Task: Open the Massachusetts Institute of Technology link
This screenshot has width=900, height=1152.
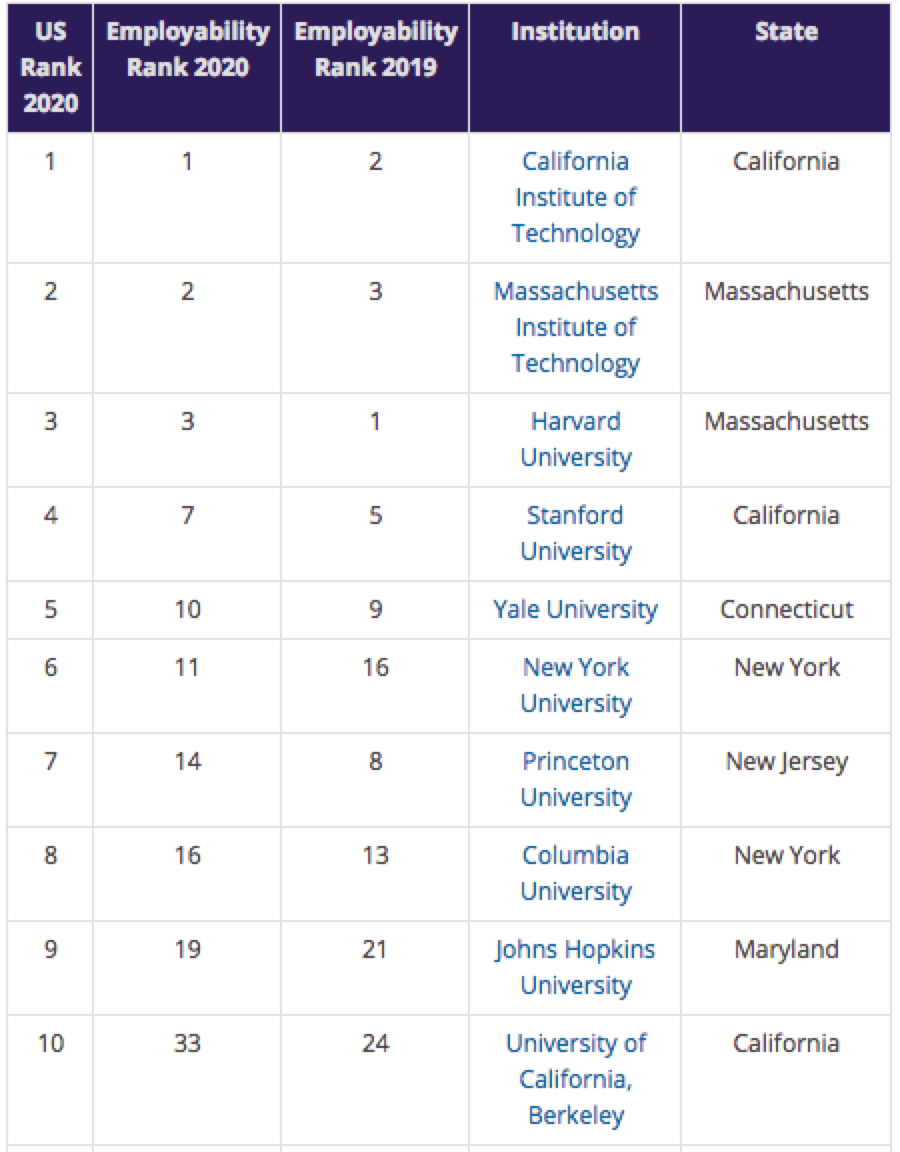Action: [x=575, y=327]
